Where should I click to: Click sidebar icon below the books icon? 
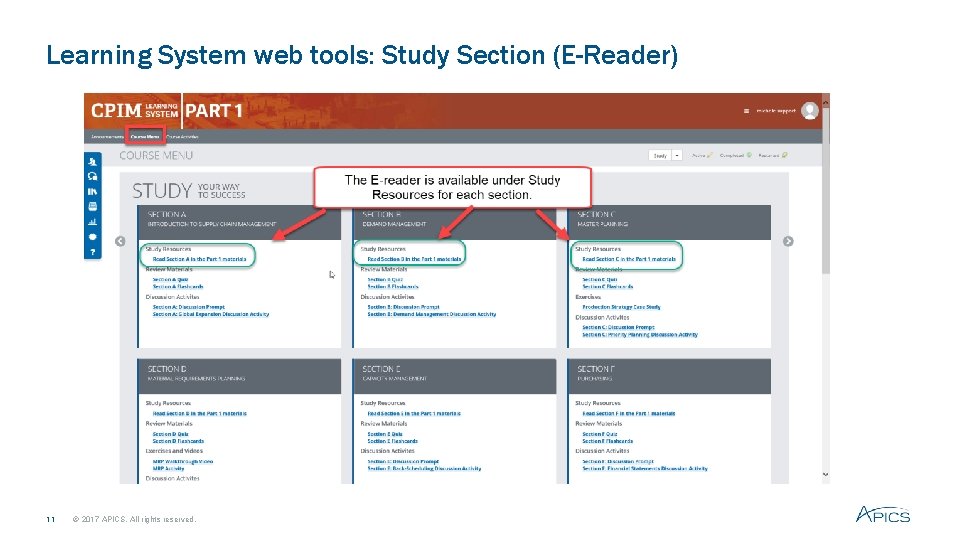(x=92, y=206)
